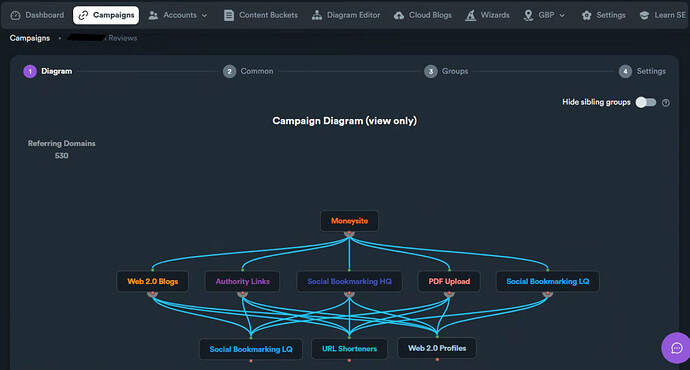Open Cloud Blogs menu item
The height and width of the screenshot is (370, 690).
[x=422, y=15]
